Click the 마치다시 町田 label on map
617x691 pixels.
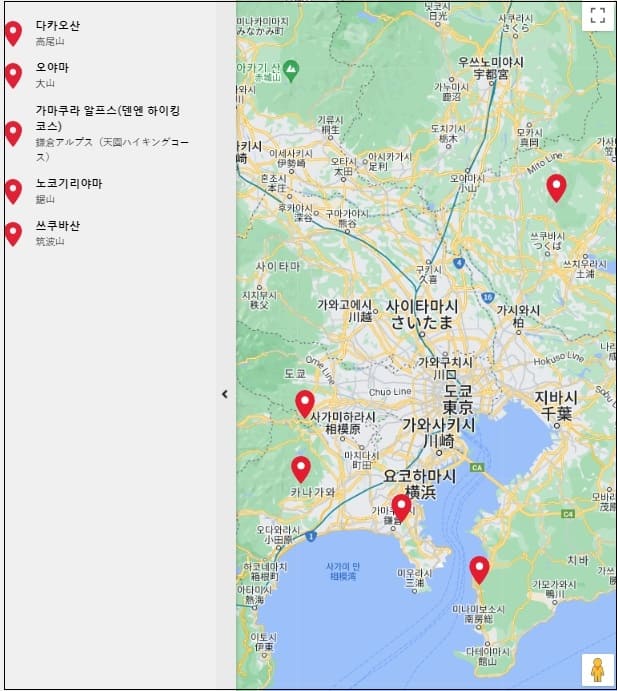361,460
